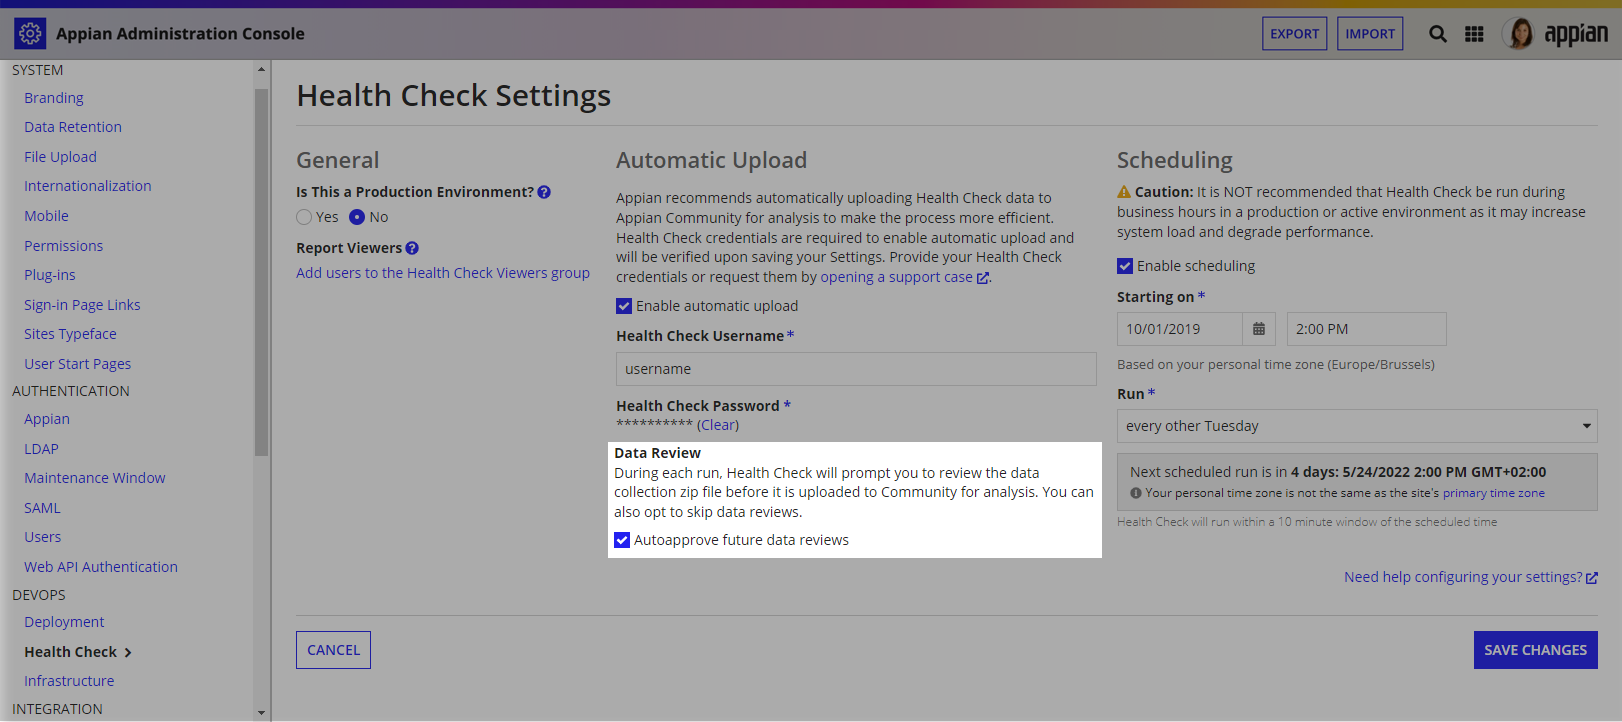The width and height of the screenshot is (1622, 722).
Task: Click the Report Viewers help icon
Action: point(412,248)
